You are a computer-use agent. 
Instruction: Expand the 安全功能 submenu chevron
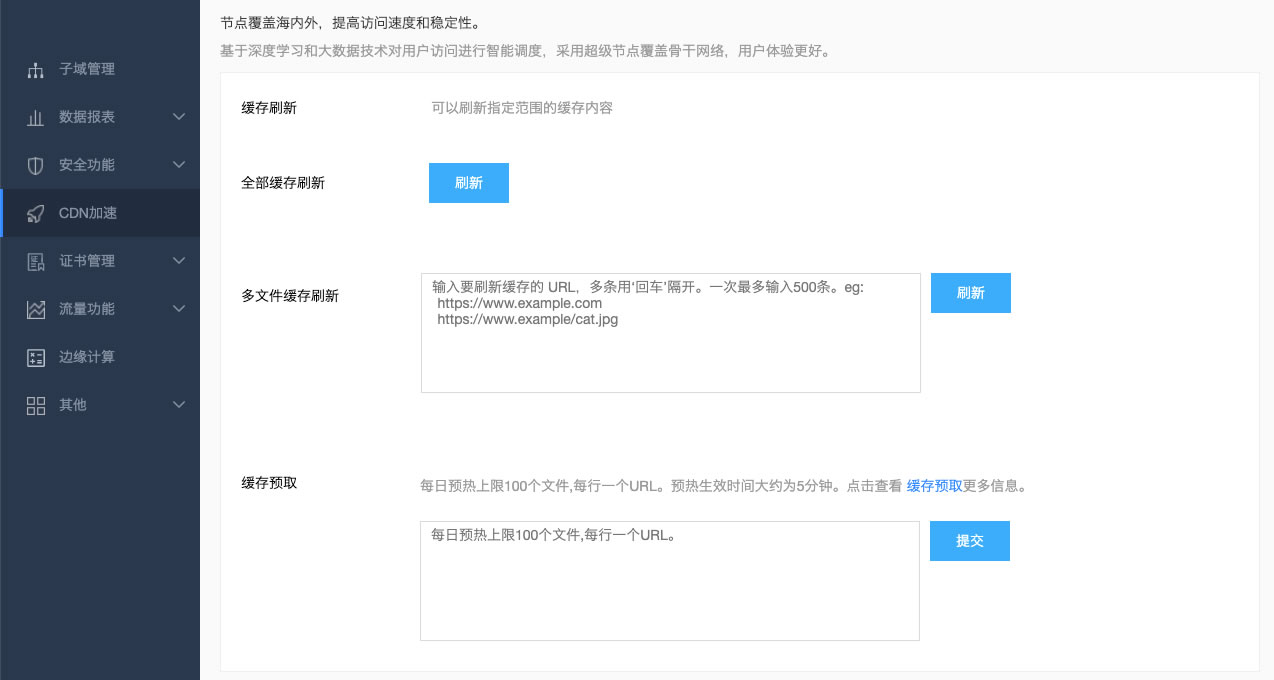[x=179, y=165]
